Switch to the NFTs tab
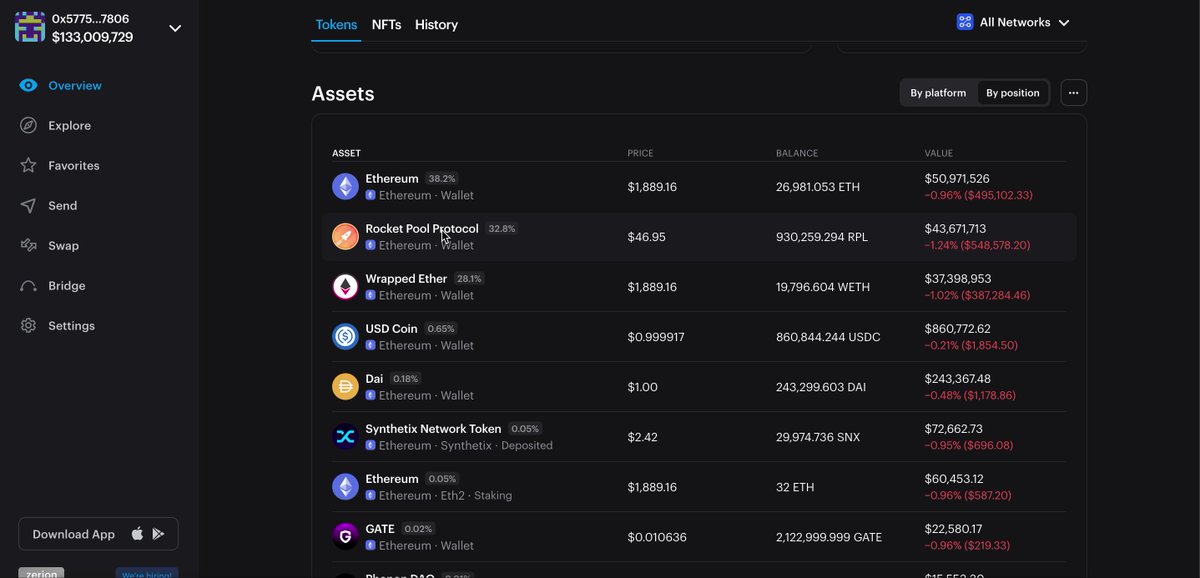The width and height of the screenshot is (1200, 578). pos(386,24)
